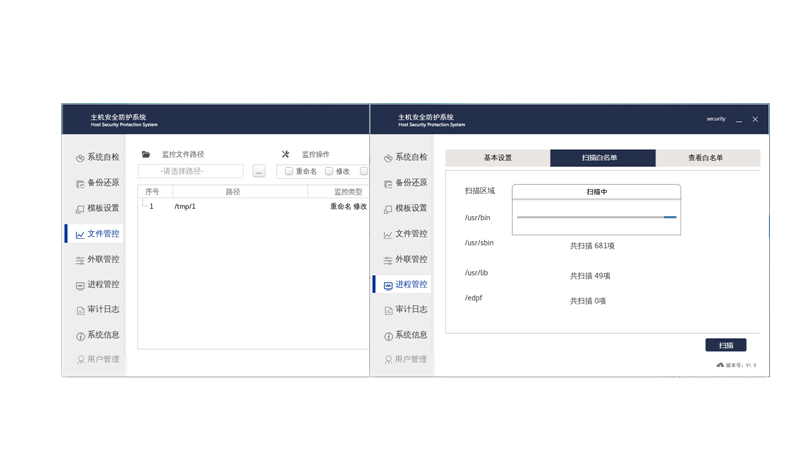Viewport: 800px width, 450px height.
Task: Click 系统自检 icon in left window sidebar
Action: [80, 158]
